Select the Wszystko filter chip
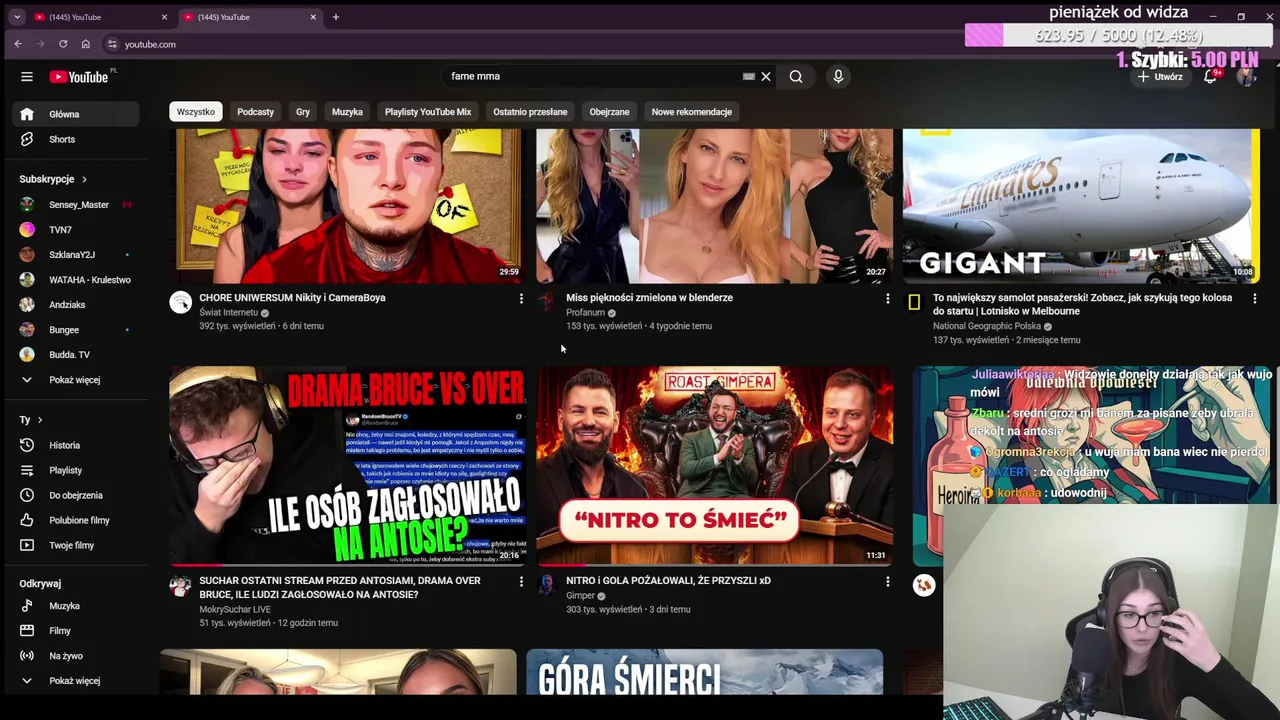Viewport: 1280px width, 720px height. tap(196, 112)
